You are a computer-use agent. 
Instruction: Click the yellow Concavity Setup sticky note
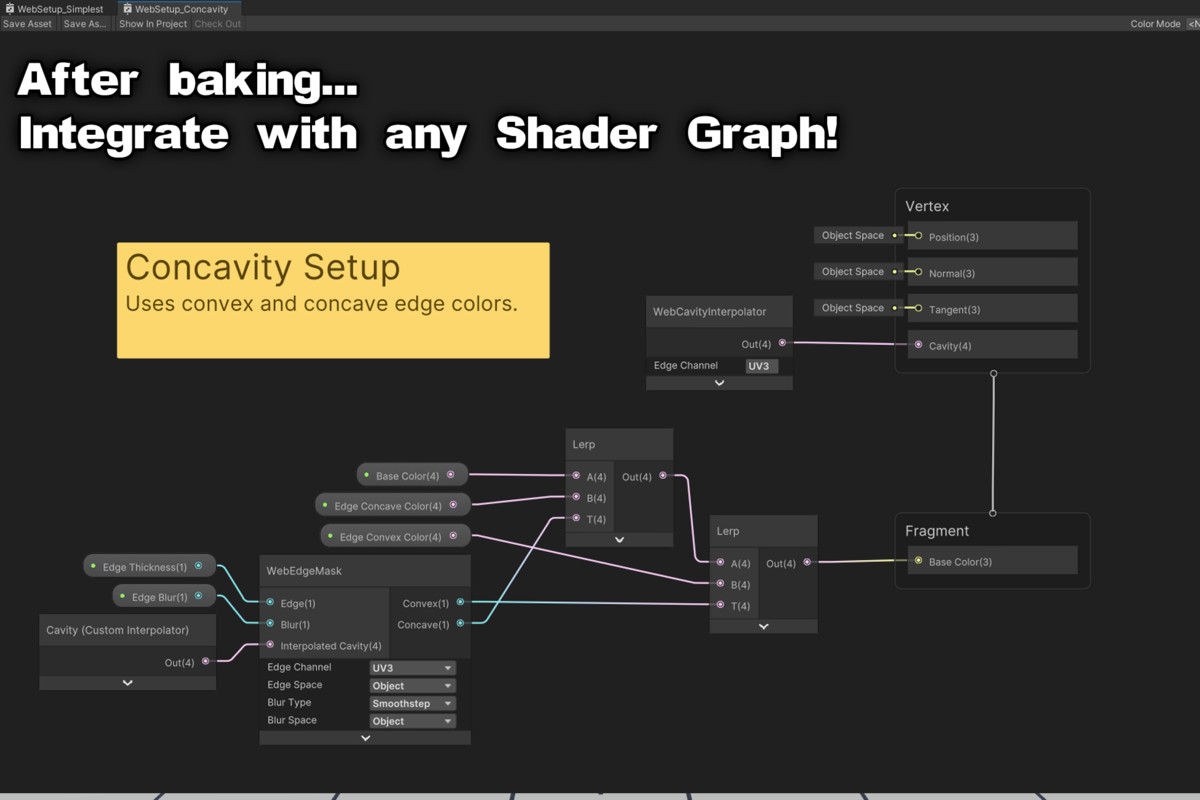coord(332,300)
